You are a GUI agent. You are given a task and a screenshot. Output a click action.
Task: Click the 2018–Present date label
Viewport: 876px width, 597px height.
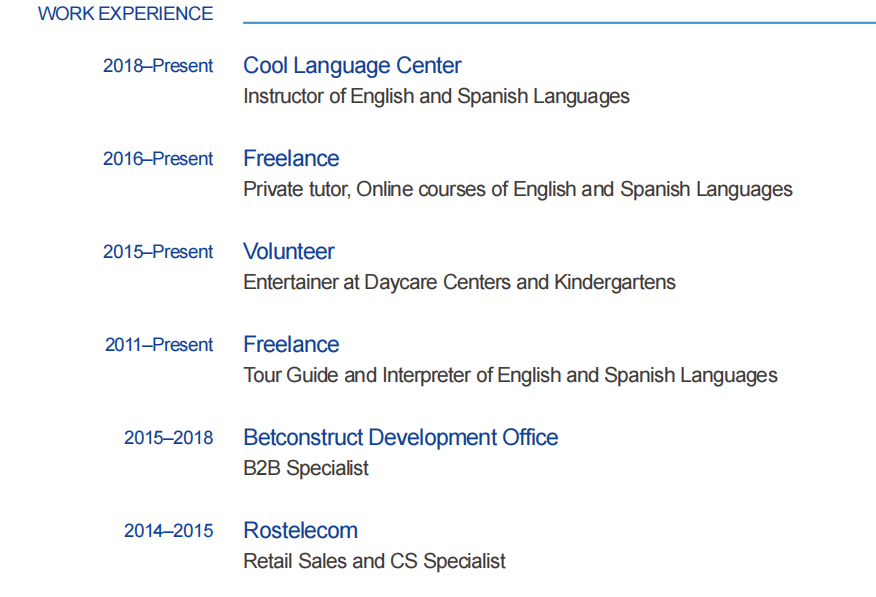click(x=158, y=66)
